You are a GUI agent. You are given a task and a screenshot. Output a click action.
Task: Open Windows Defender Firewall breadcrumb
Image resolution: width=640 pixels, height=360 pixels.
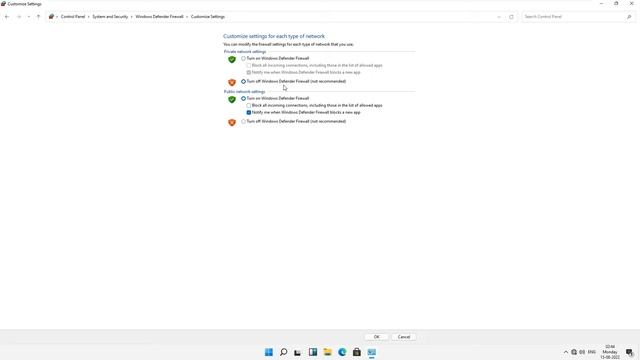tap(159, 17)
